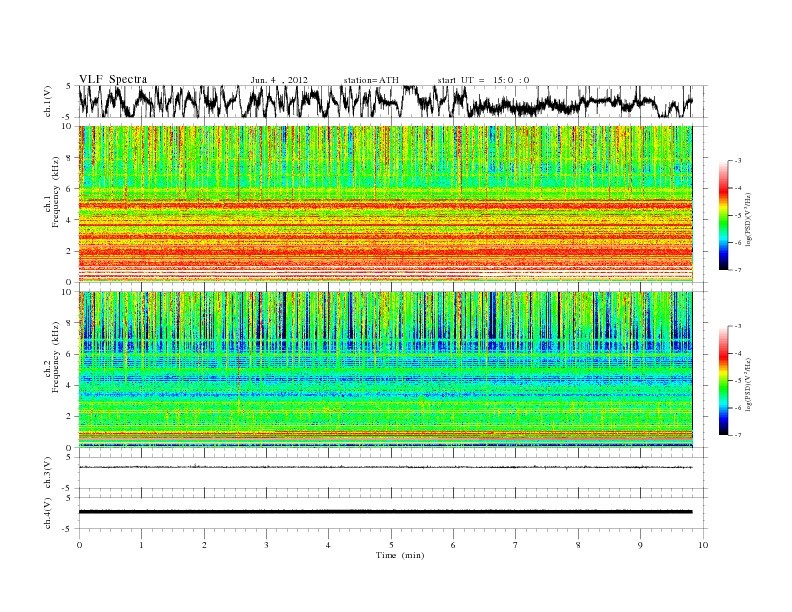Click the "ch.1 Frequency (kHz)" axis label
The height and width of the screenshot is (612, 792).
[53, 192]
